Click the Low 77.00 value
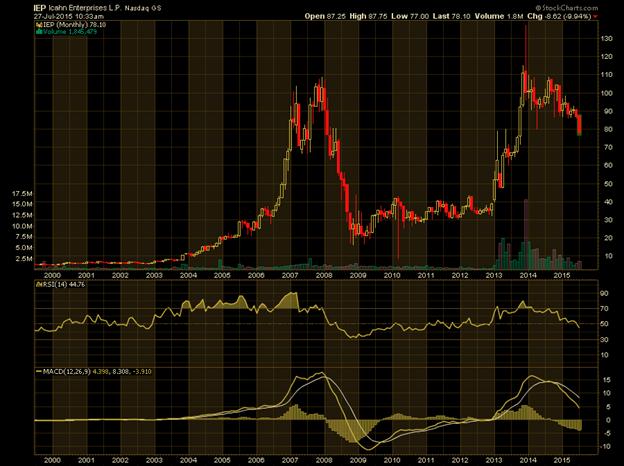 tap(410, 16)
